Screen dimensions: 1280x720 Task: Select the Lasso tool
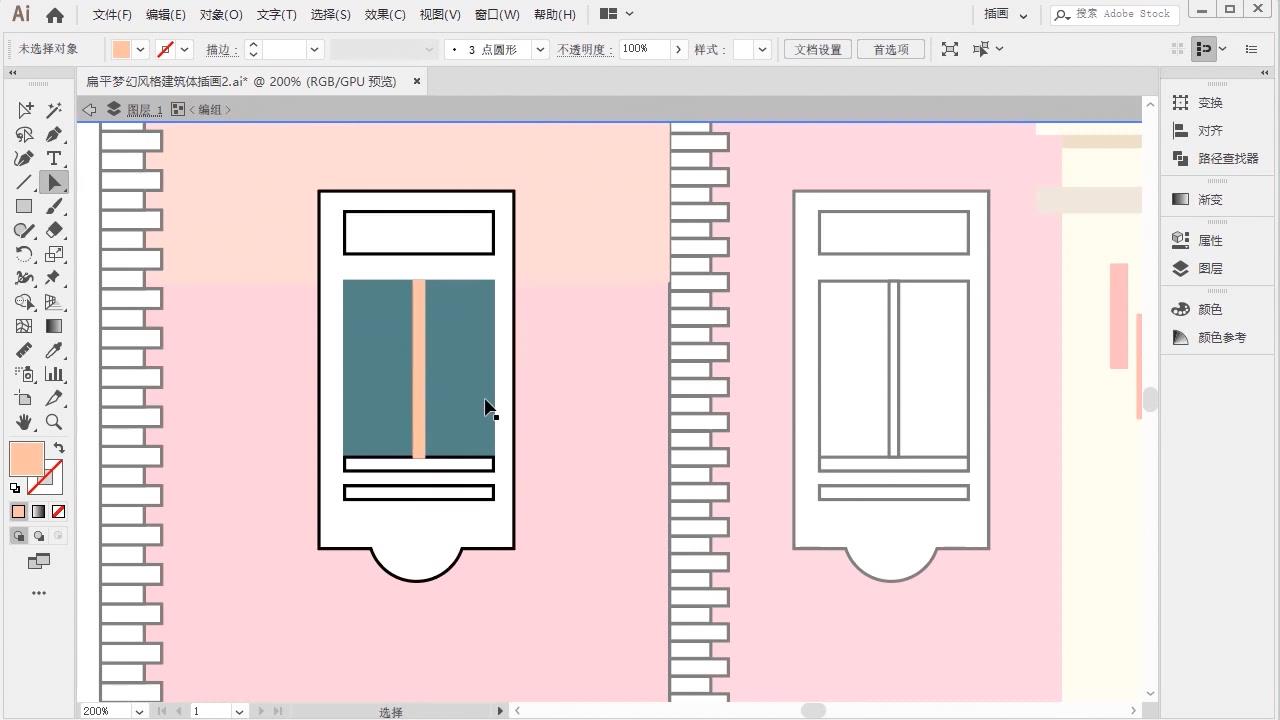coord(24,134)
